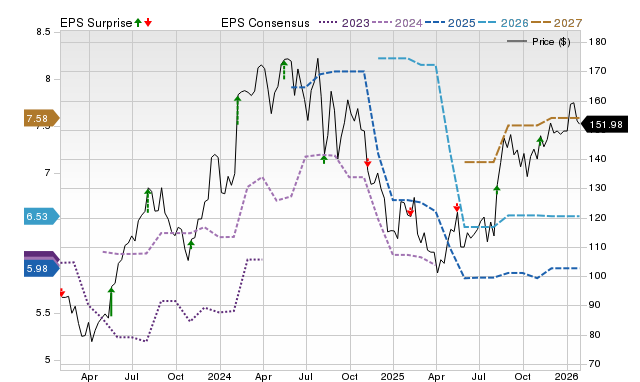Click the green surprise arrow near November 2023
The height and width of the screenshot is (382, 640).
[191, 244]
